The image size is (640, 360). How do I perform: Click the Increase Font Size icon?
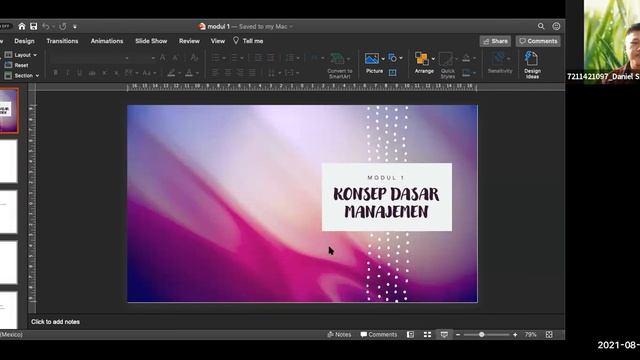point(163,58)
